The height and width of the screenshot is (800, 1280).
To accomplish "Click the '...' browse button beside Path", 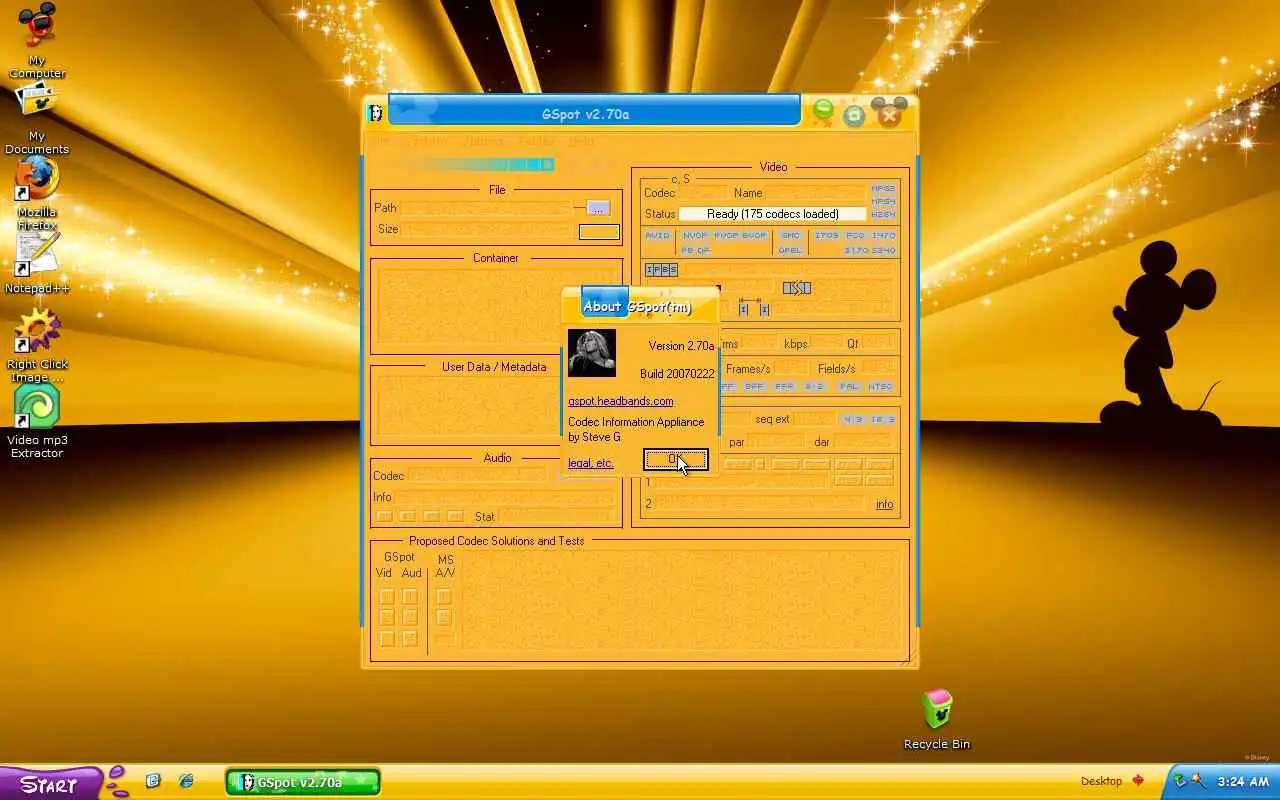I will 598,208.
